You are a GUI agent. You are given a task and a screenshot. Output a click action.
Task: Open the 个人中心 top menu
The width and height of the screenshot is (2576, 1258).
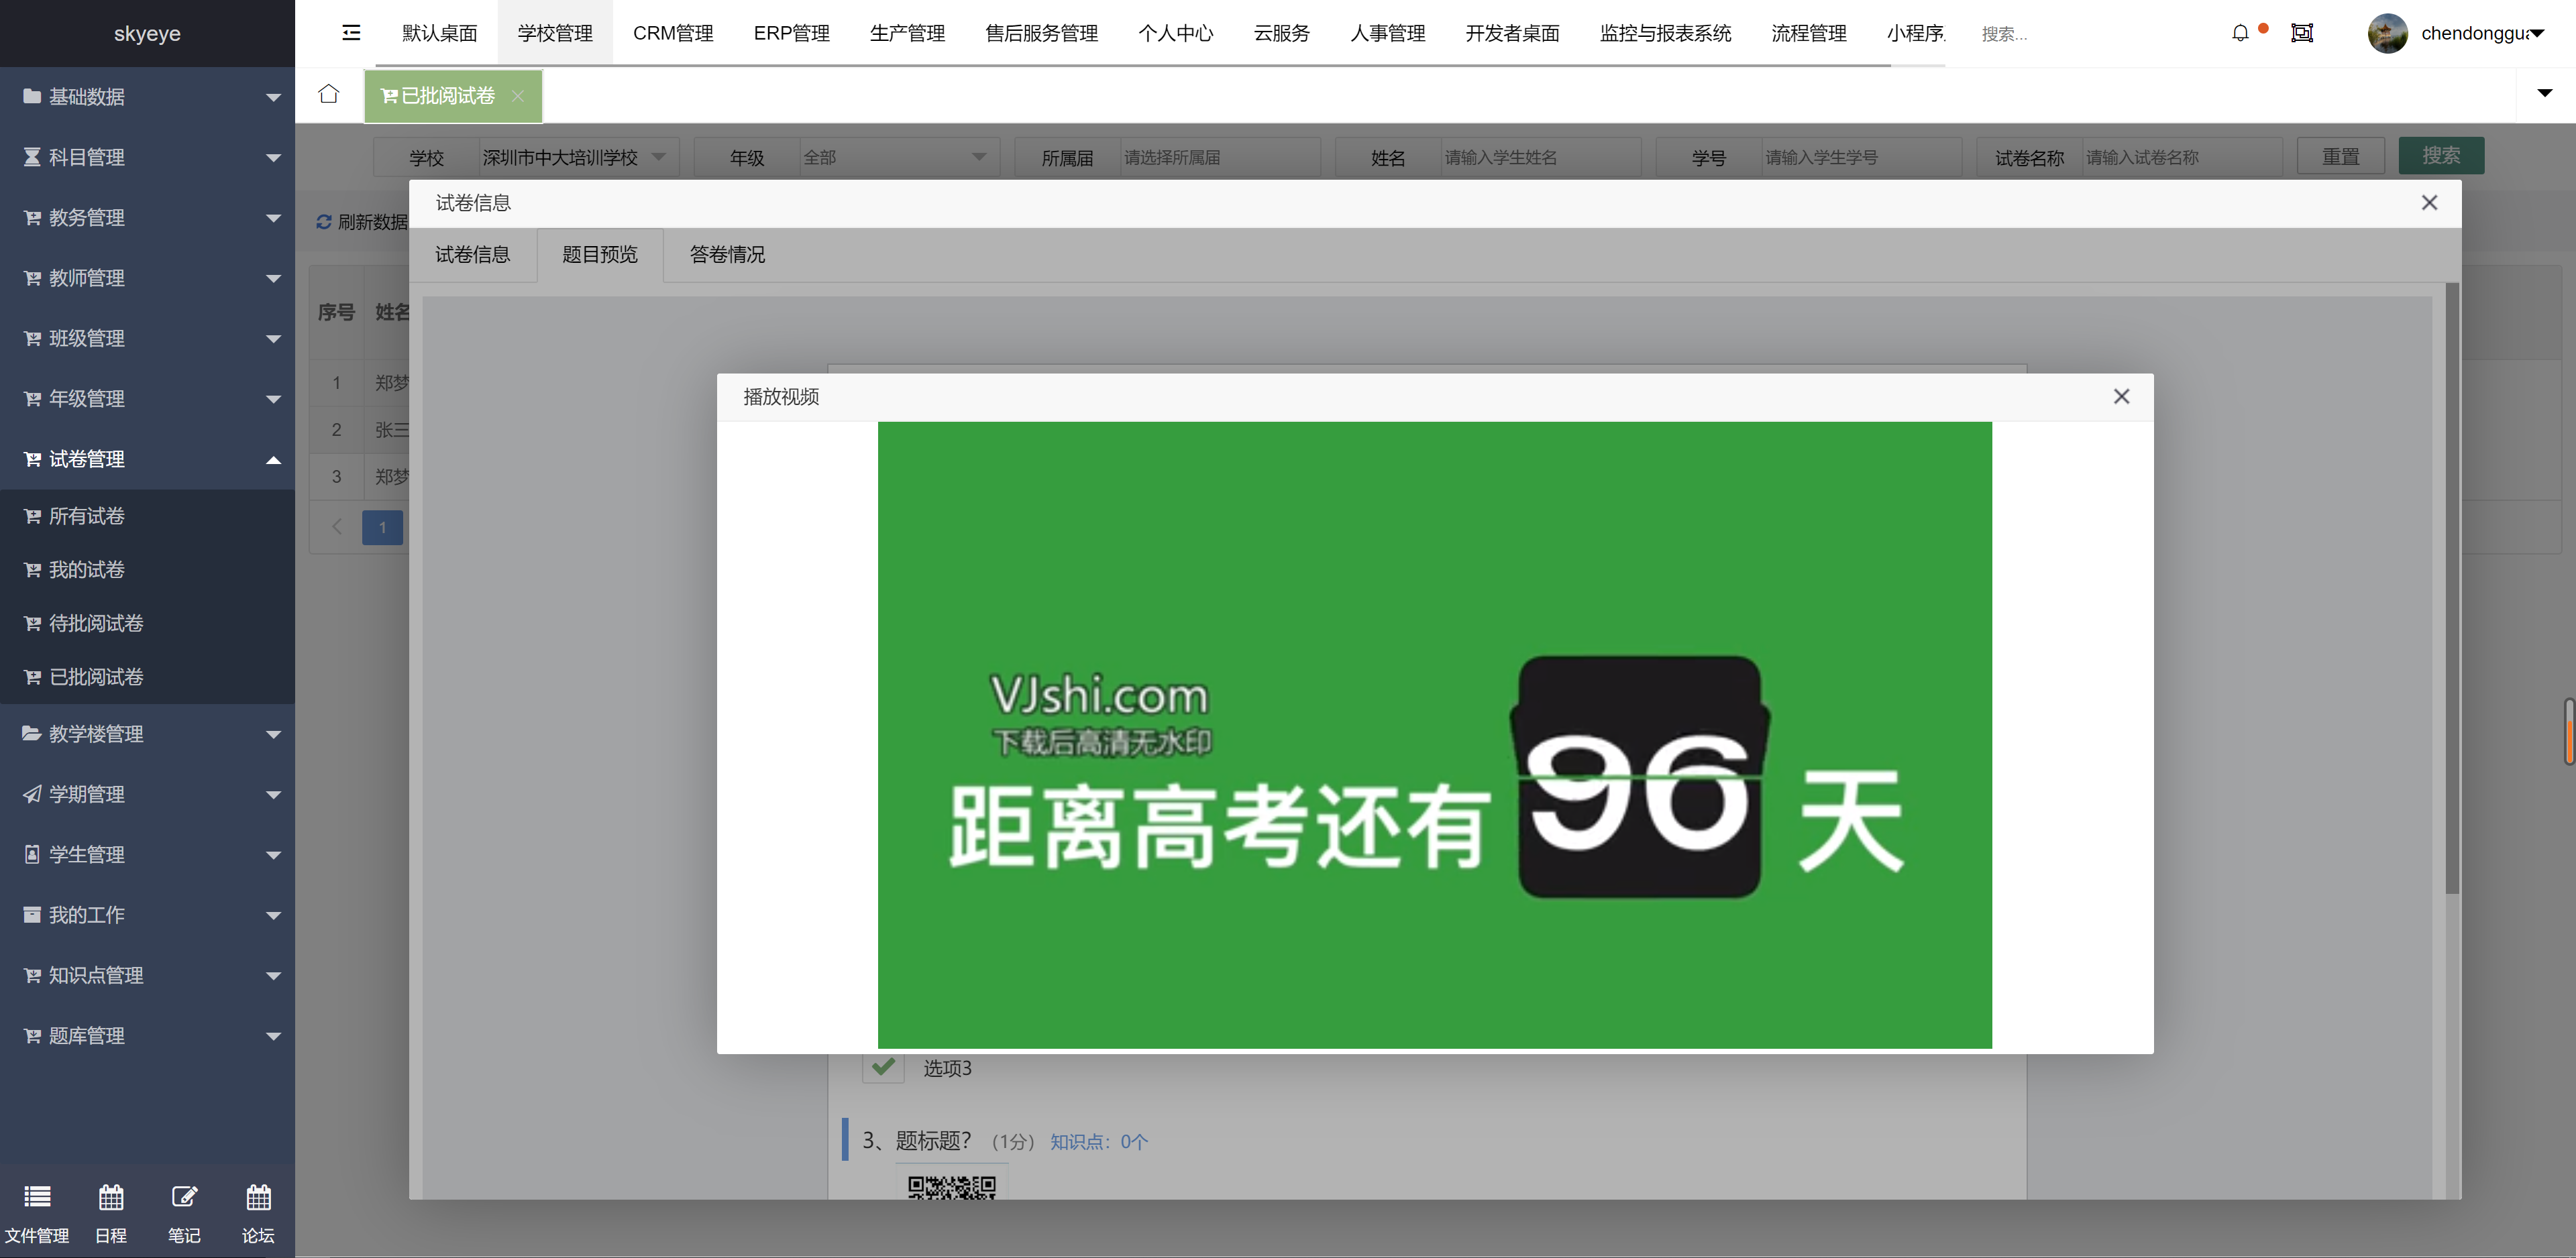click(x=1175, y=33)
